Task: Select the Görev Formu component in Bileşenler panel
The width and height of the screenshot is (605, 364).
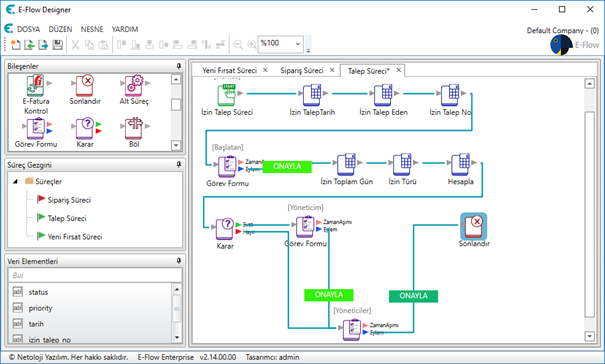Action: tap(36, 133)
